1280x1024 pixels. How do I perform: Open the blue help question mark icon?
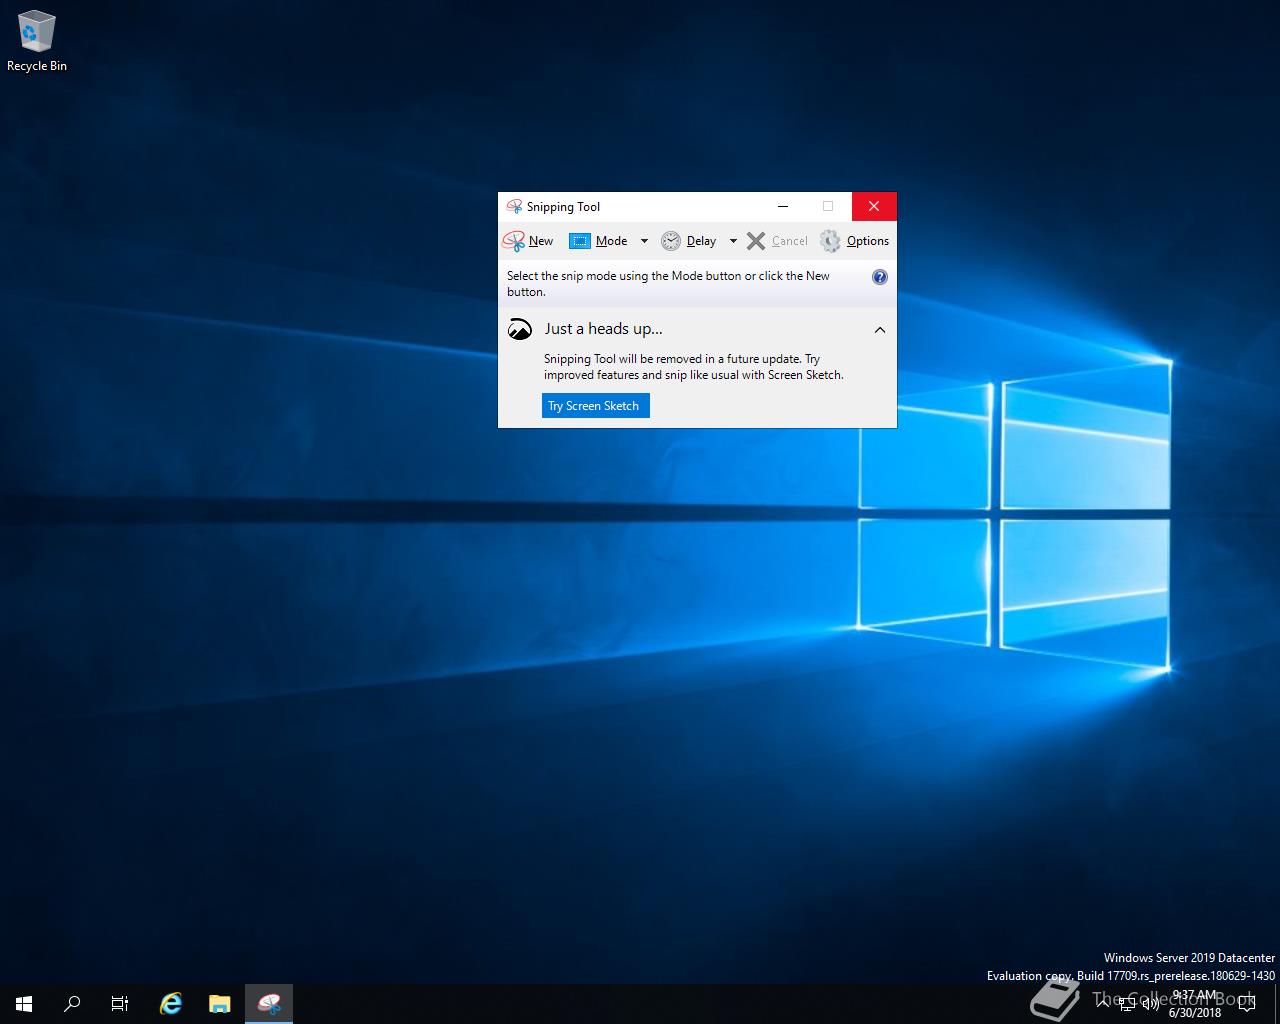click(880, 277)
